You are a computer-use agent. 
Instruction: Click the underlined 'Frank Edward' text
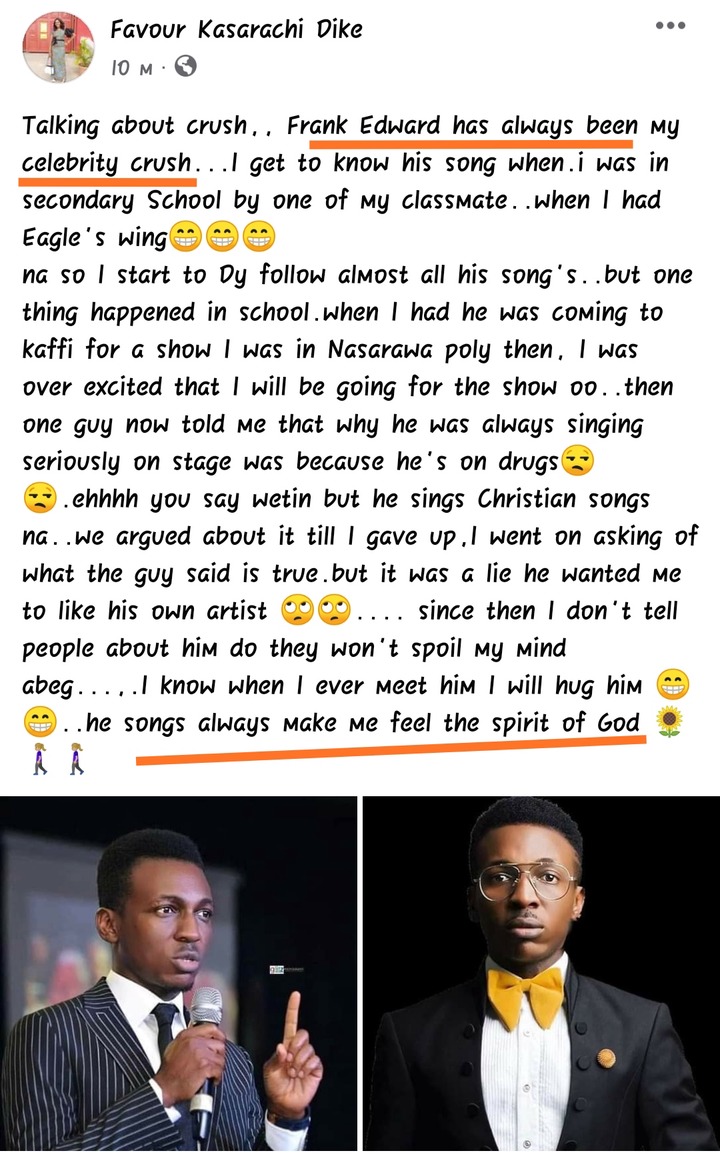click(363, 126)
